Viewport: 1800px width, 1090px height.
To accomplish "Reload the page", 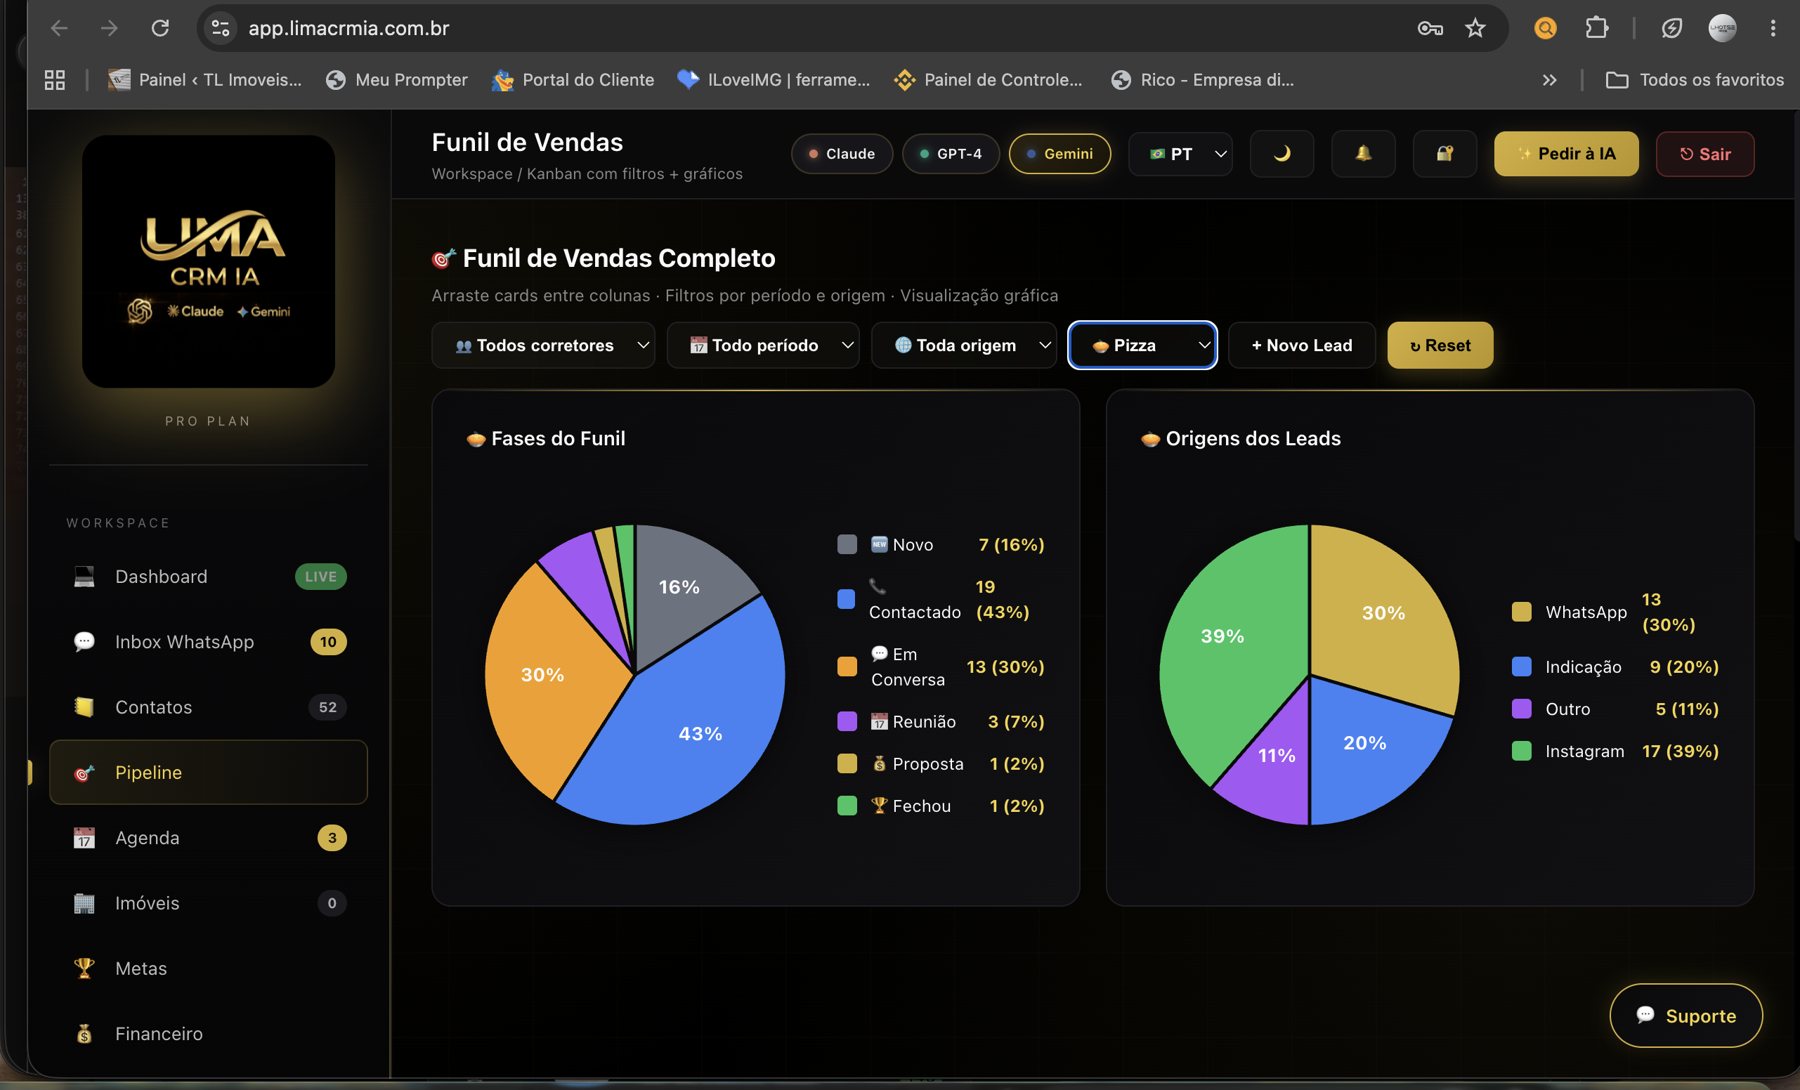I will 160,28.
